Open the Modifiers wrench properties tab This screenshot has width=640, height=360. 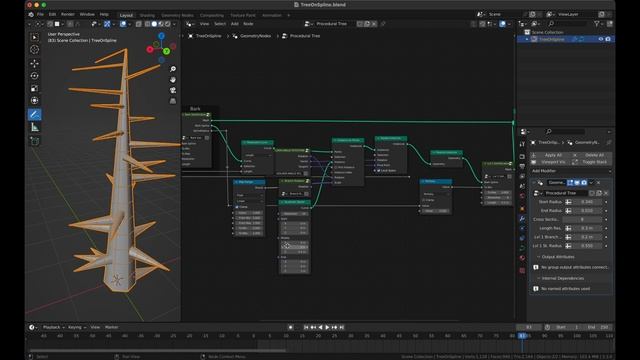click(522, 219)
